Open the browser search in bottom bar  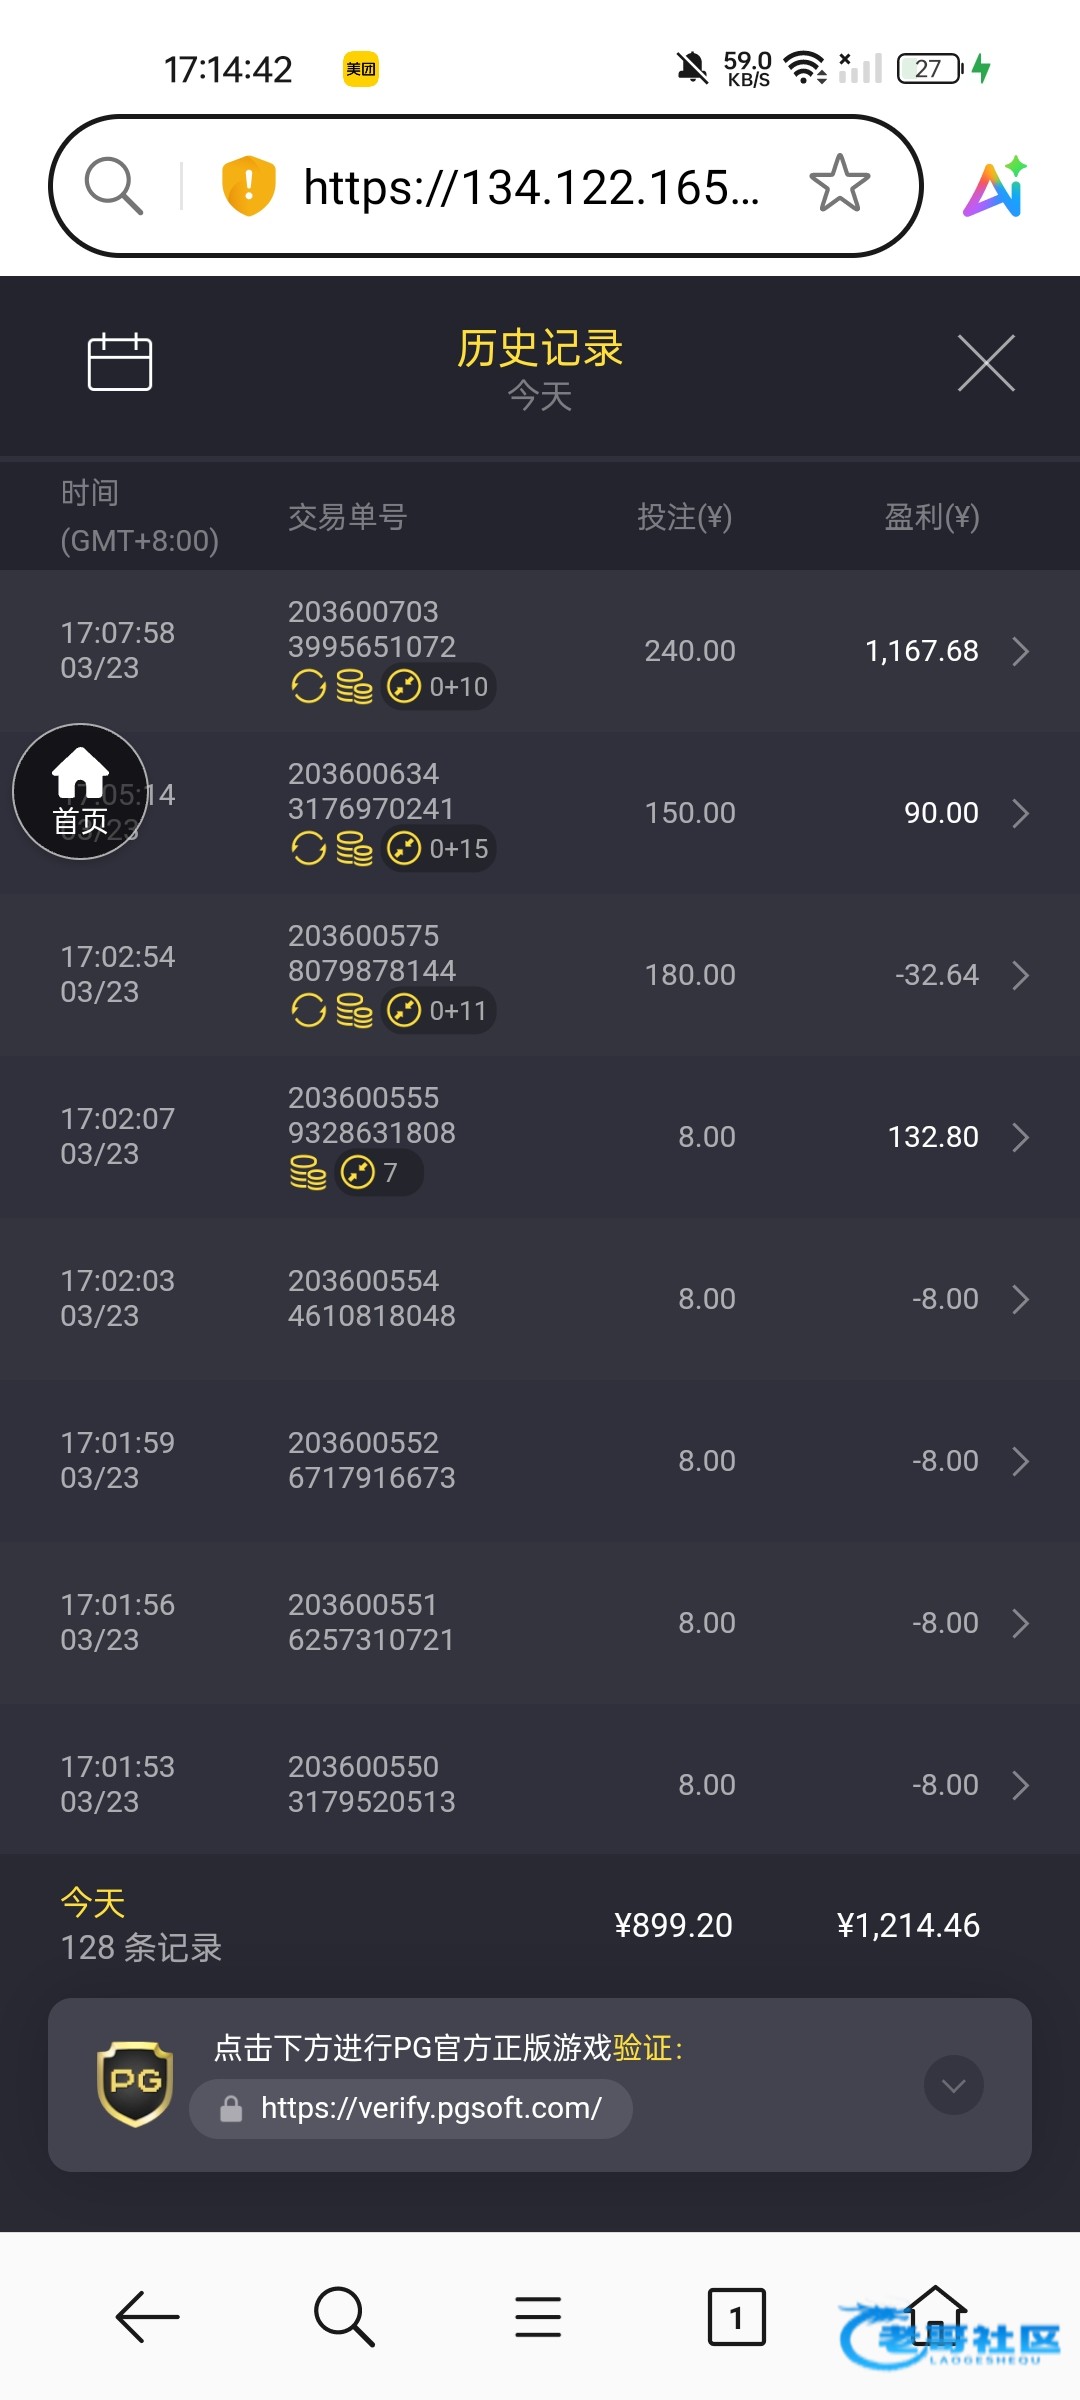click(x=343, y=2316)
